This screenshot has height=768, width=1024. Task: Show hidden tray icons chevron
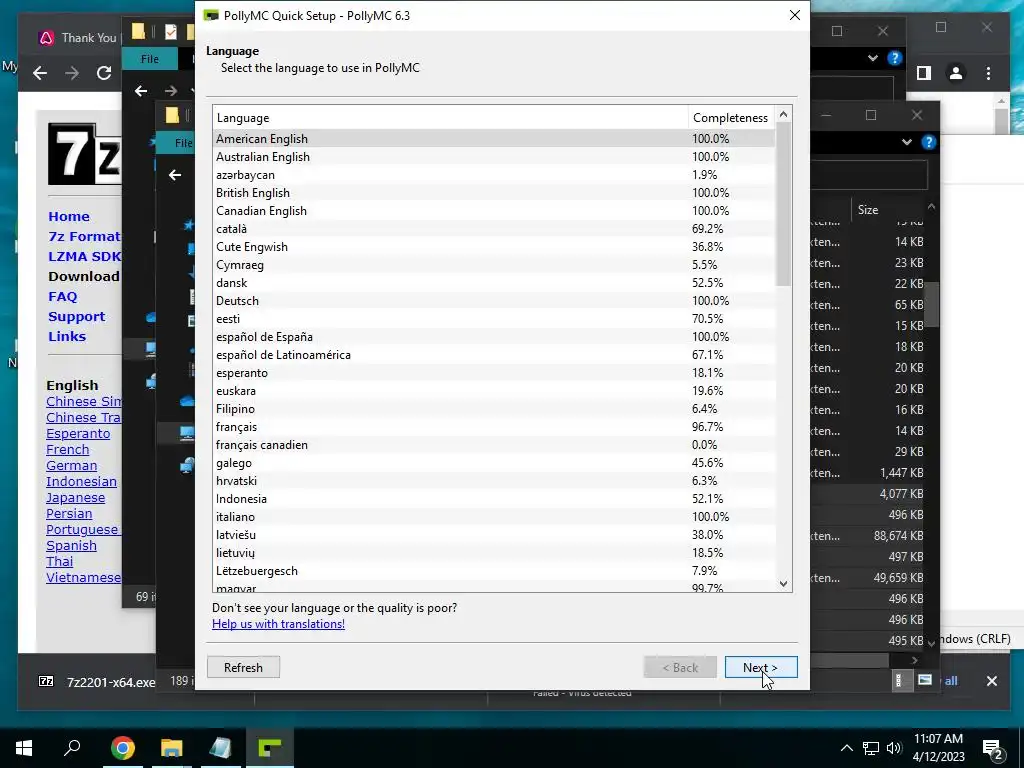point(846,748)
